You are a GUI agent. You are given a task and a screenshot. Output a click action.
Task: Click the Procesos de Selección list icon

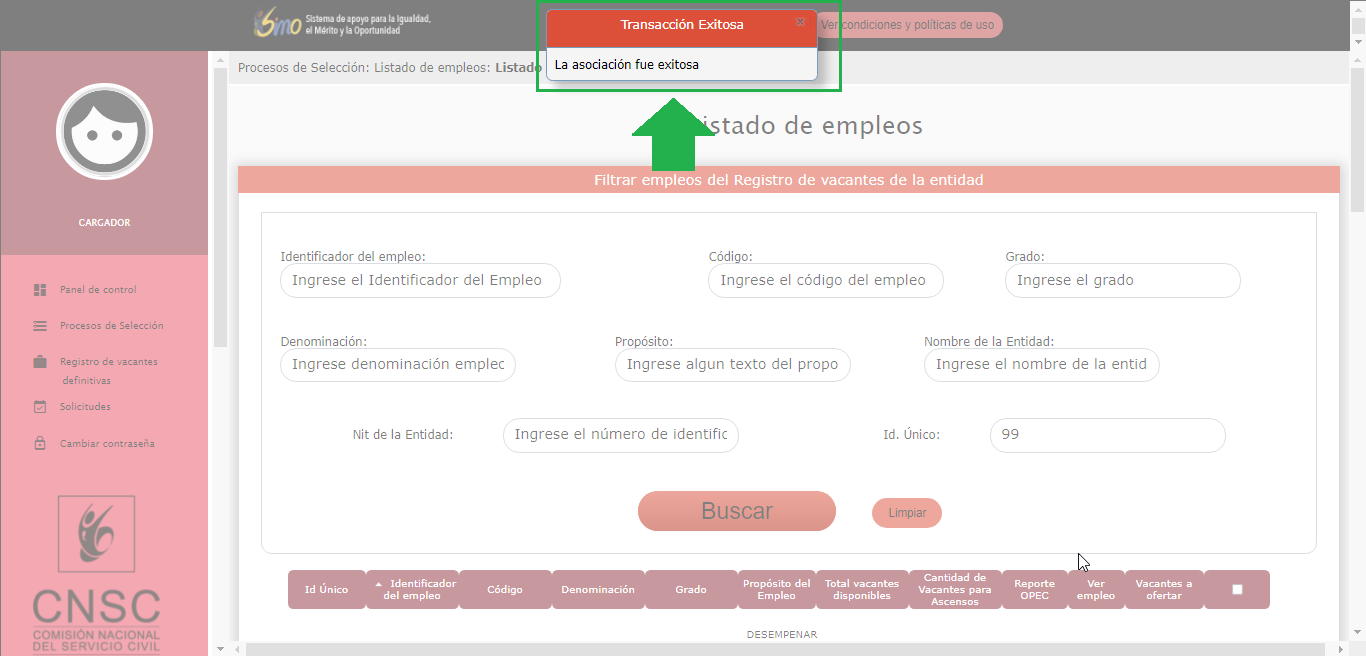(x=40, y=326)
